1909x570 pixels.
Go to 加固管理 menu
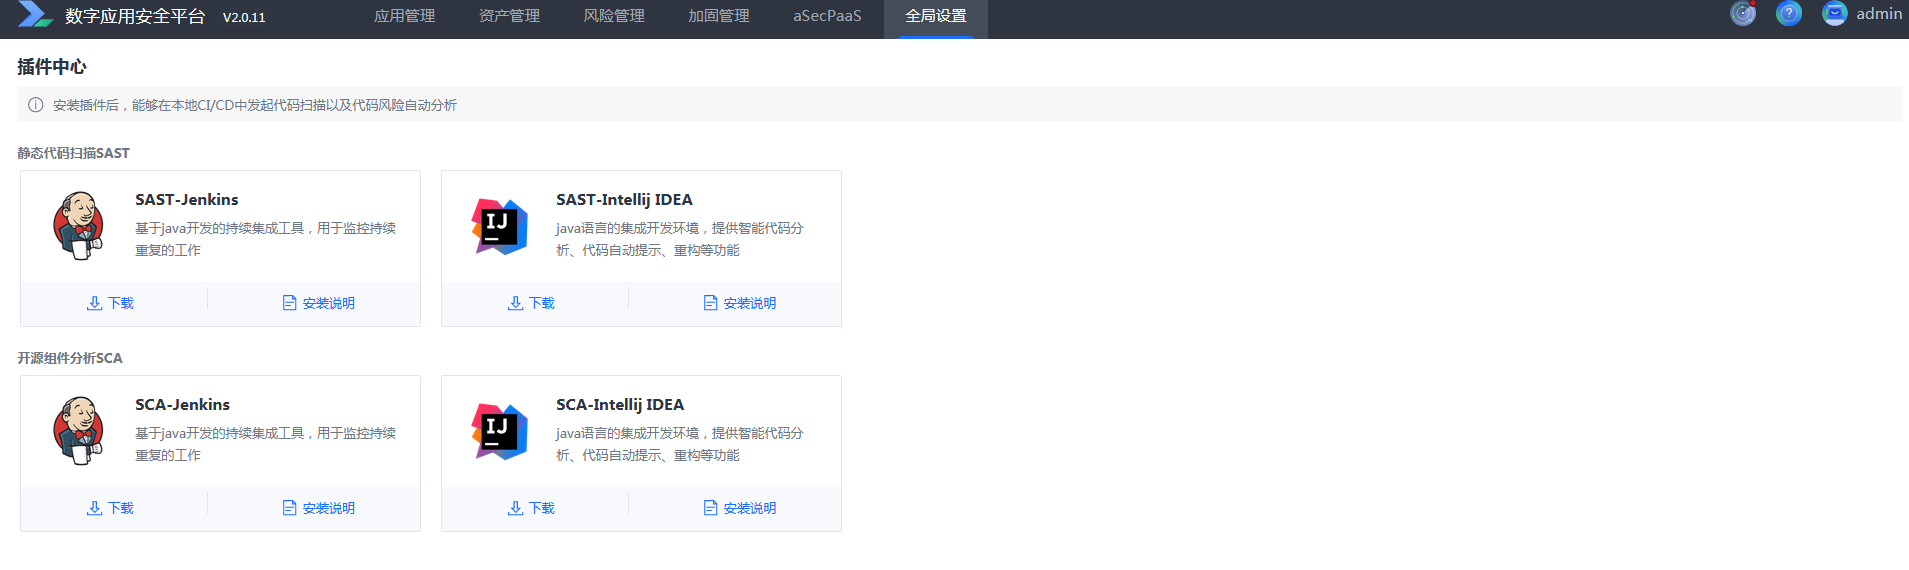718,16
